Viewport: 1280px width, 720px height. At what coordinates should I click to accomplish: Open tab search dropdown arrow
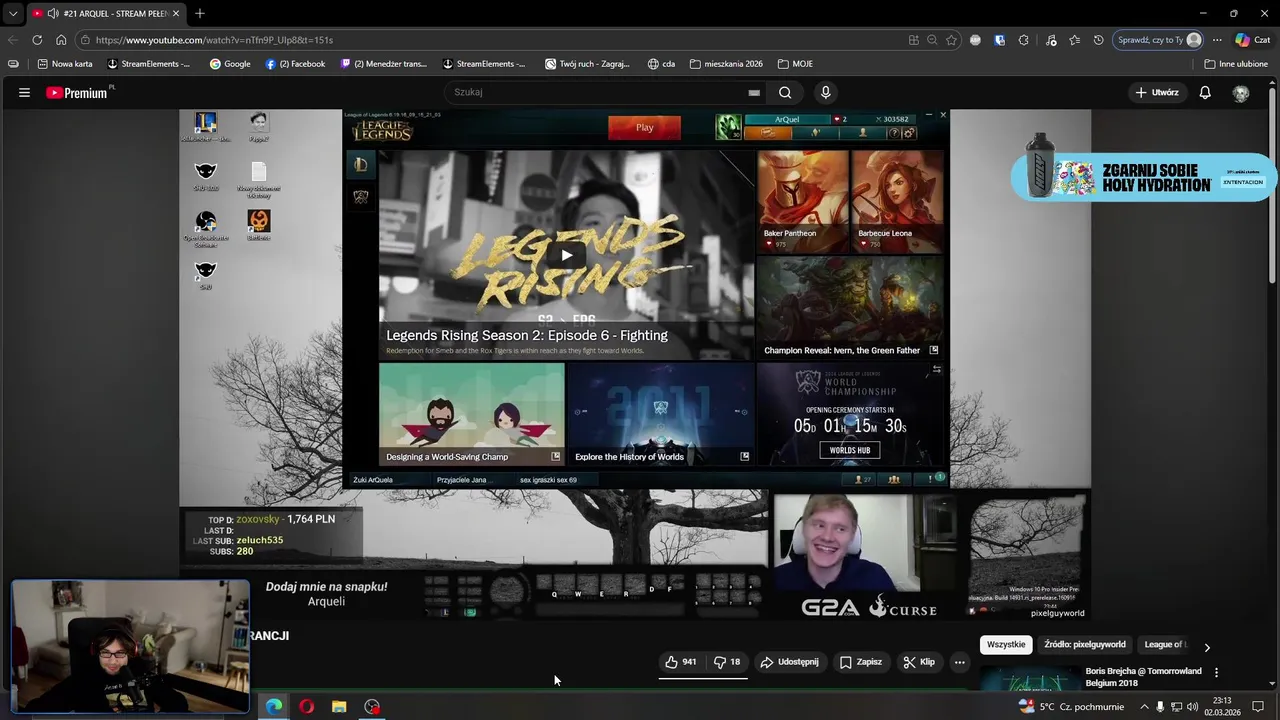pyautogui.click(x=13, y=13)
